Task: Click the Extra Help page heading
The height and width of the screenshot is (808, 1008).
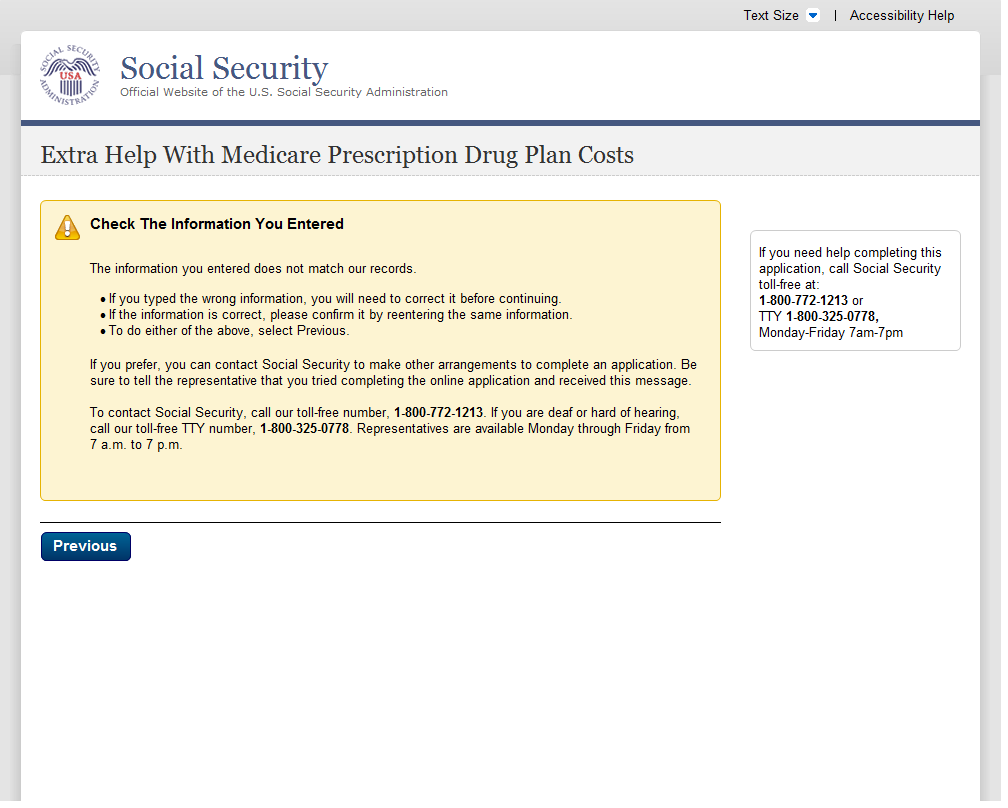Action: coord(337,155)
